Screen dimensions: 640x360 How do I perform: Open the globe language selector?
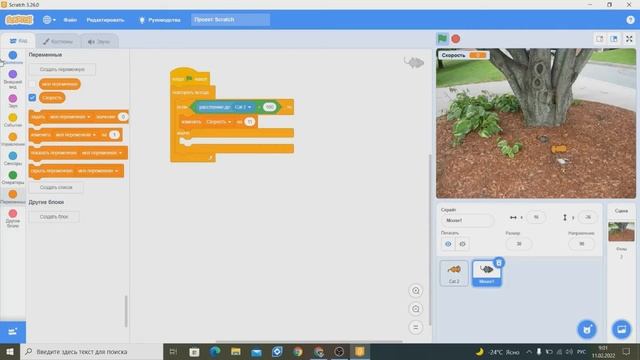coord(49,20)
